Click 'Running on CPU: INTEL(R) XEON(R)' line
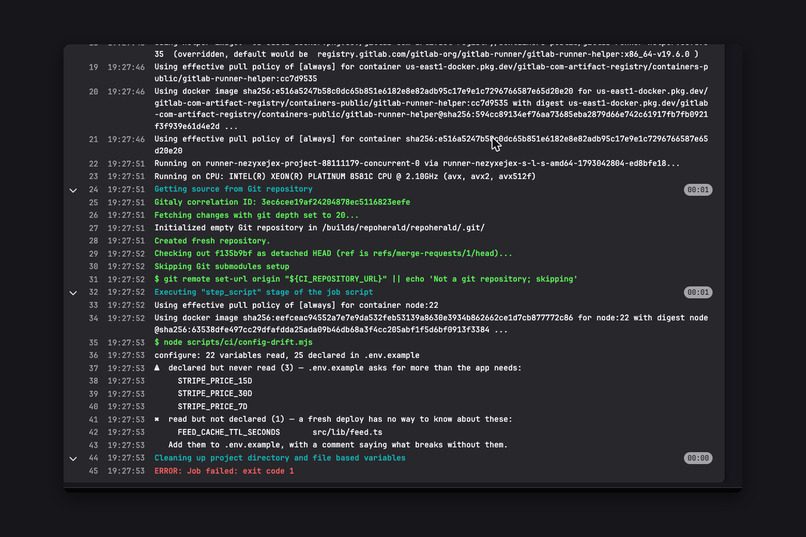Viewport: 806px width, 537px height. click(x=345, y=176)
